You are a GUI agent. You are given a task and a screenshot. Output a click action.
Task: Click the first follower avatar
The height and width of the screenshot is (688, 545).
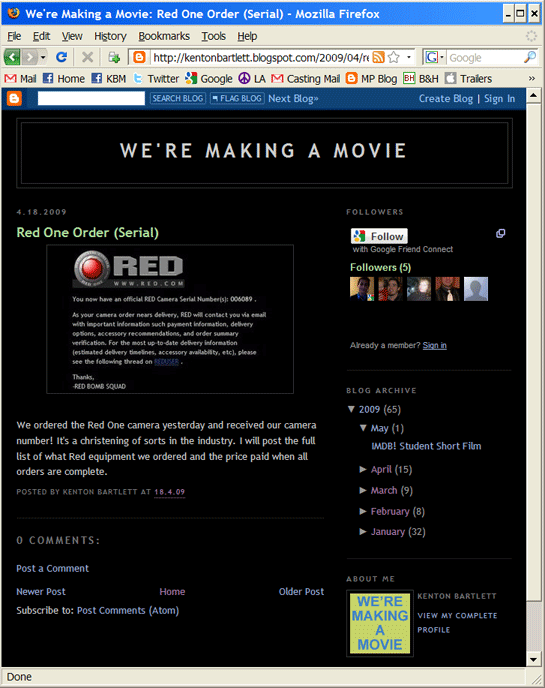pyautogui.click(x=362, y=289)
